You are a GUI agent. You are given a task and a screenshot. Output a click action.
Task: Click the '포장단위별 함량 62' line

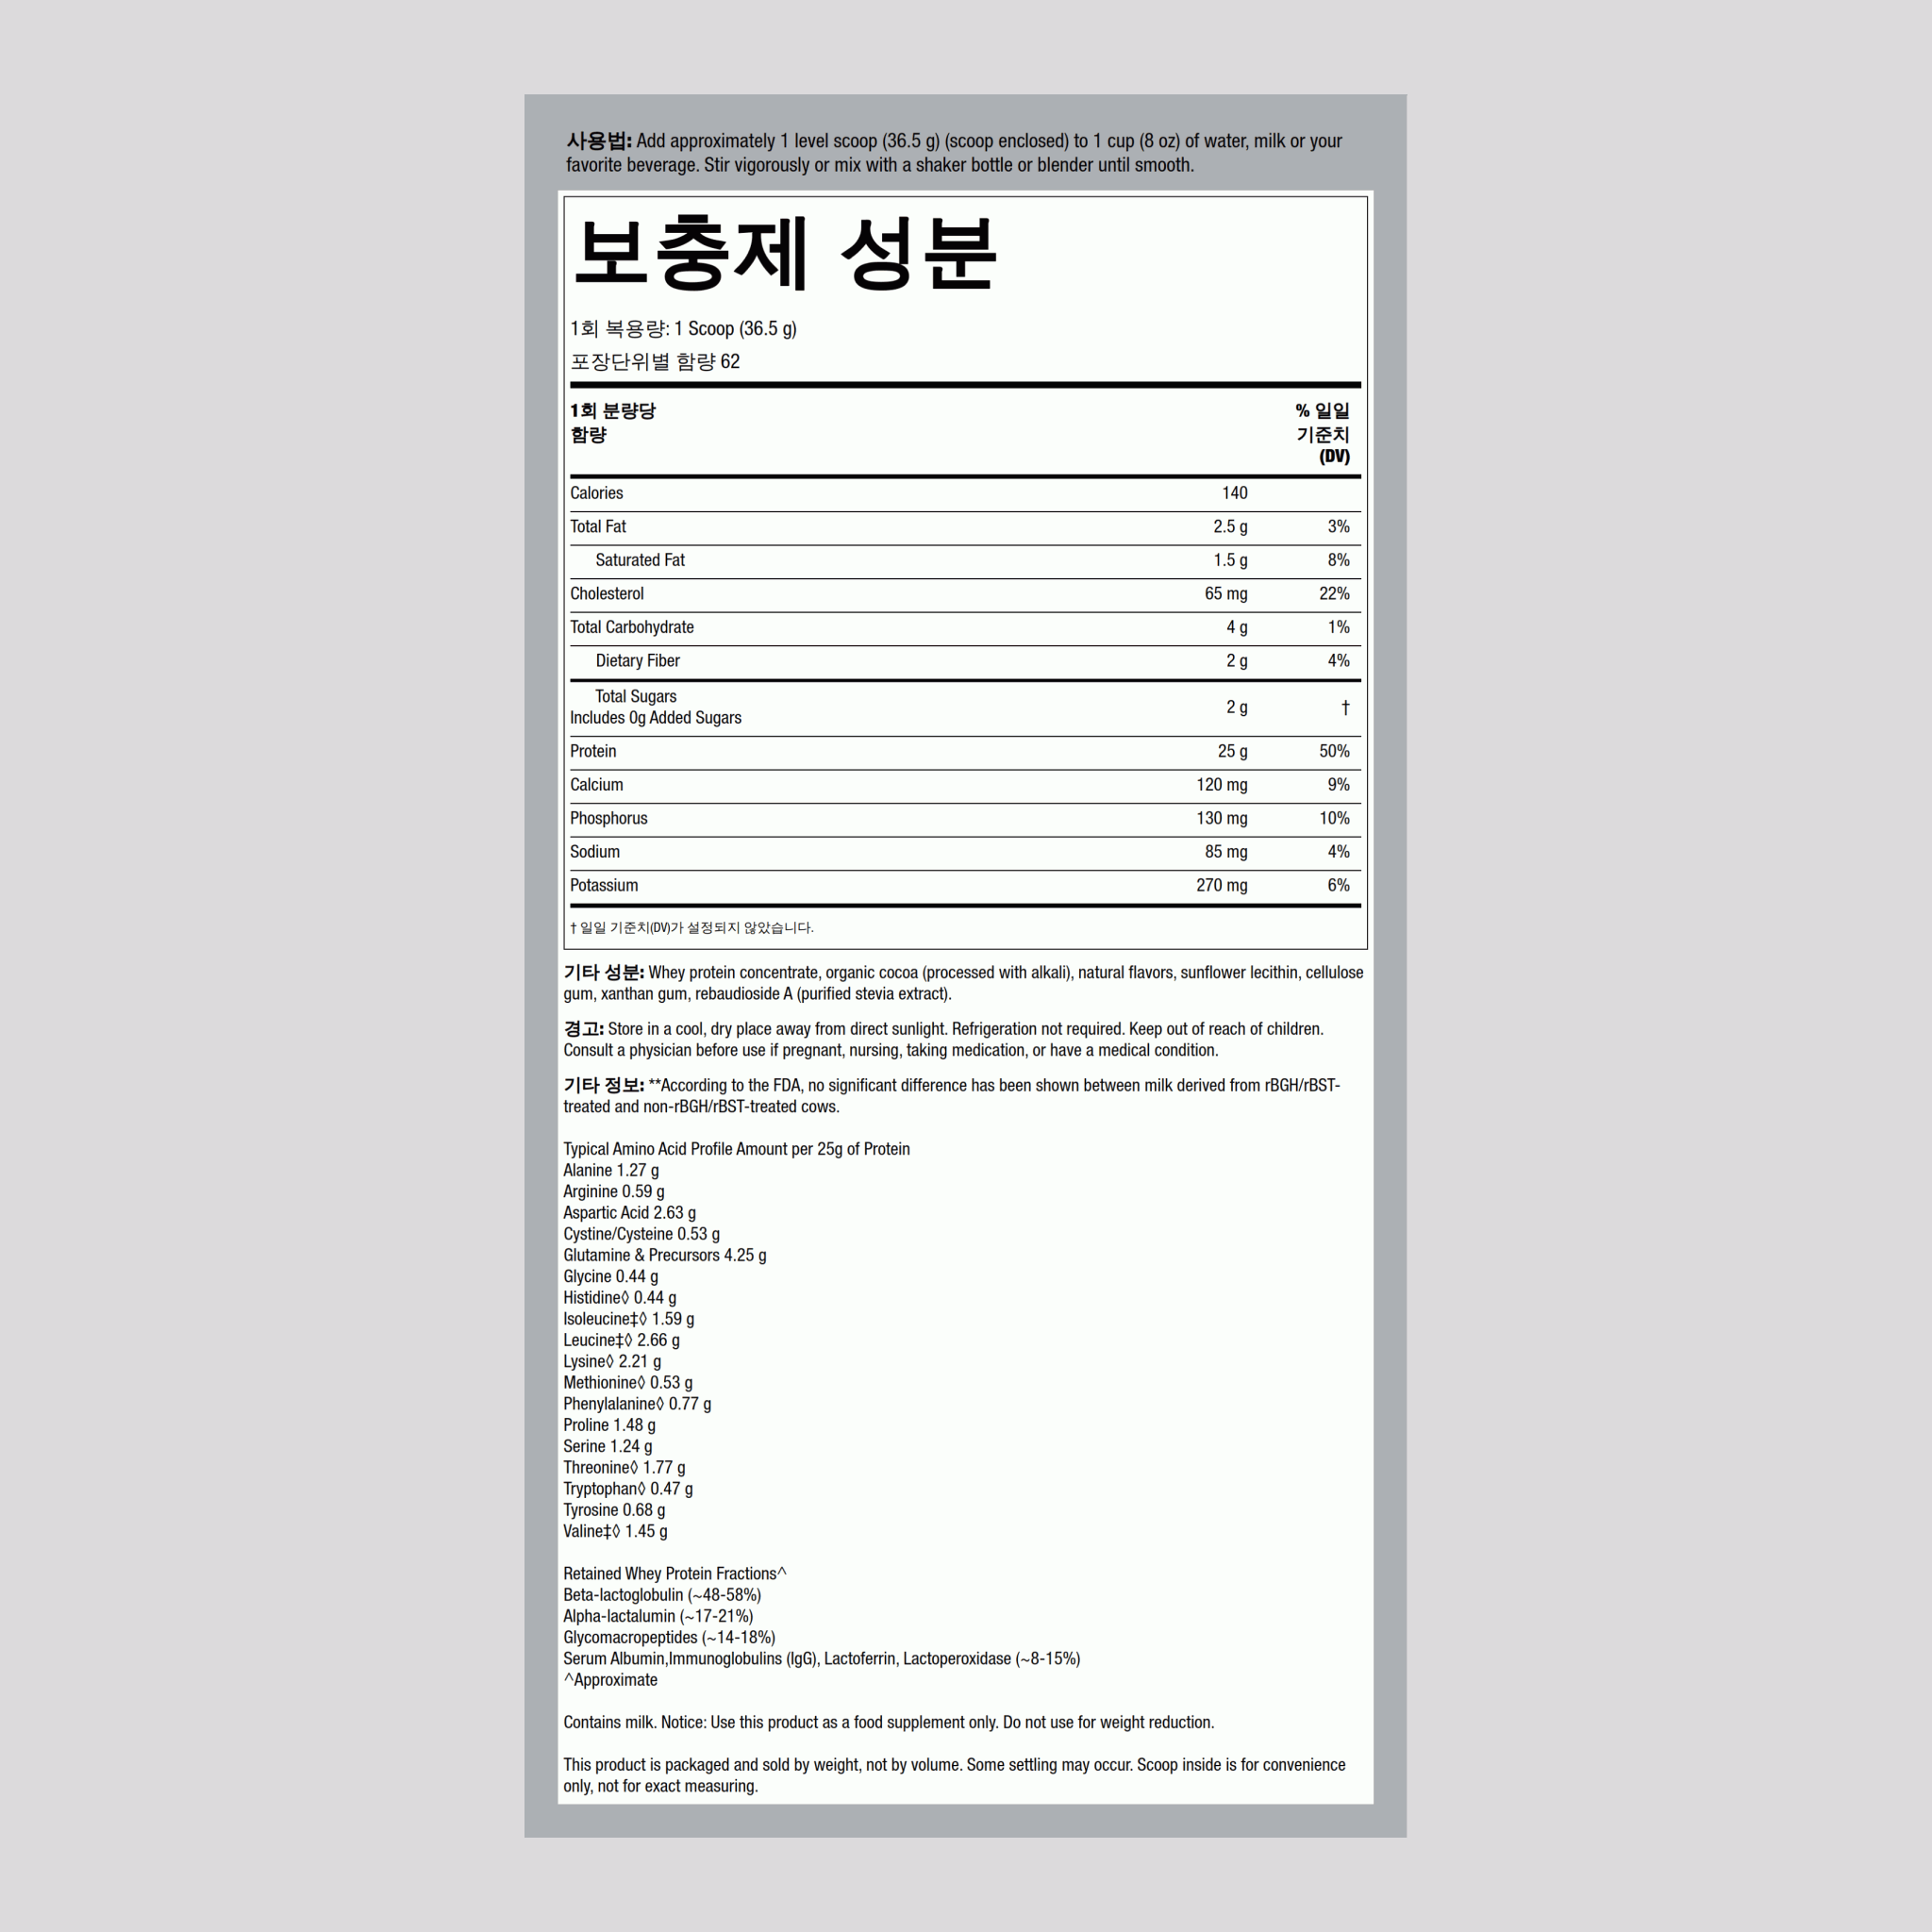[x=655, y=362]
